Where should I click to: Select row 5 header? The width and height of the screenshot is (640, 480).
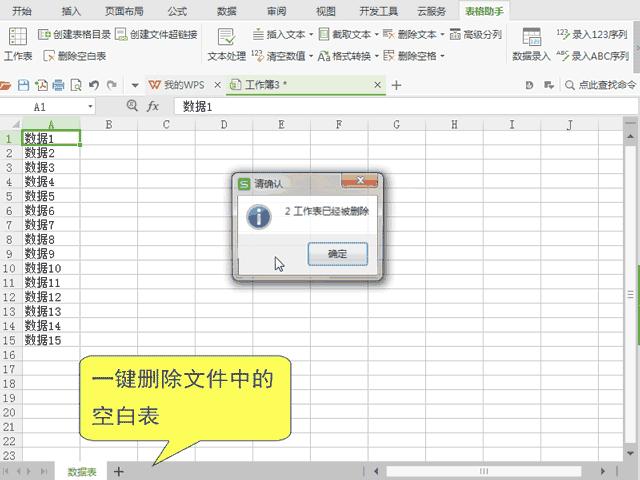click(10, 196)
